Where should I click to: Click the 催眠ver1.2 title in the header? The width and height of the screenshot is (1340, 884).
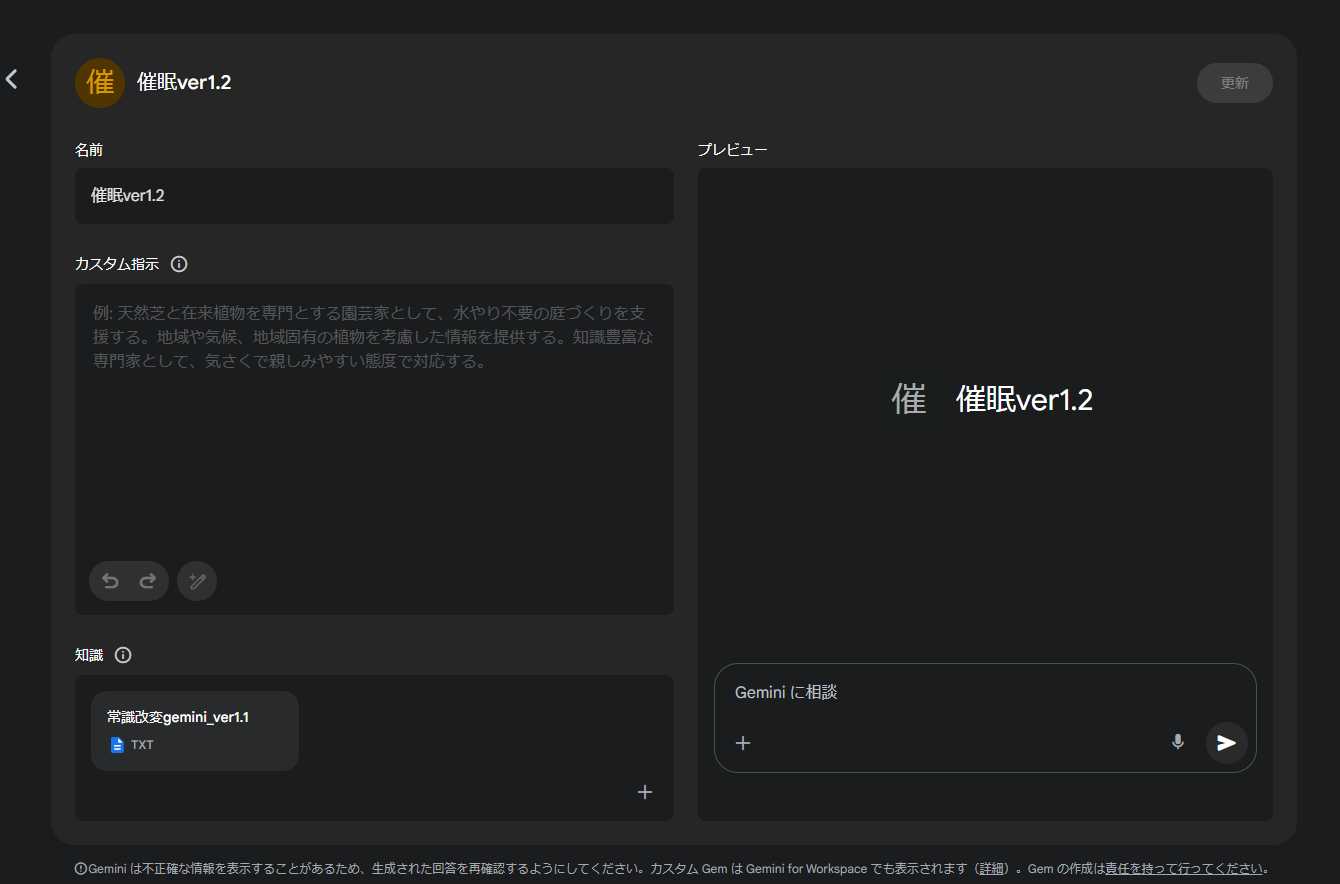coord(184,83)
